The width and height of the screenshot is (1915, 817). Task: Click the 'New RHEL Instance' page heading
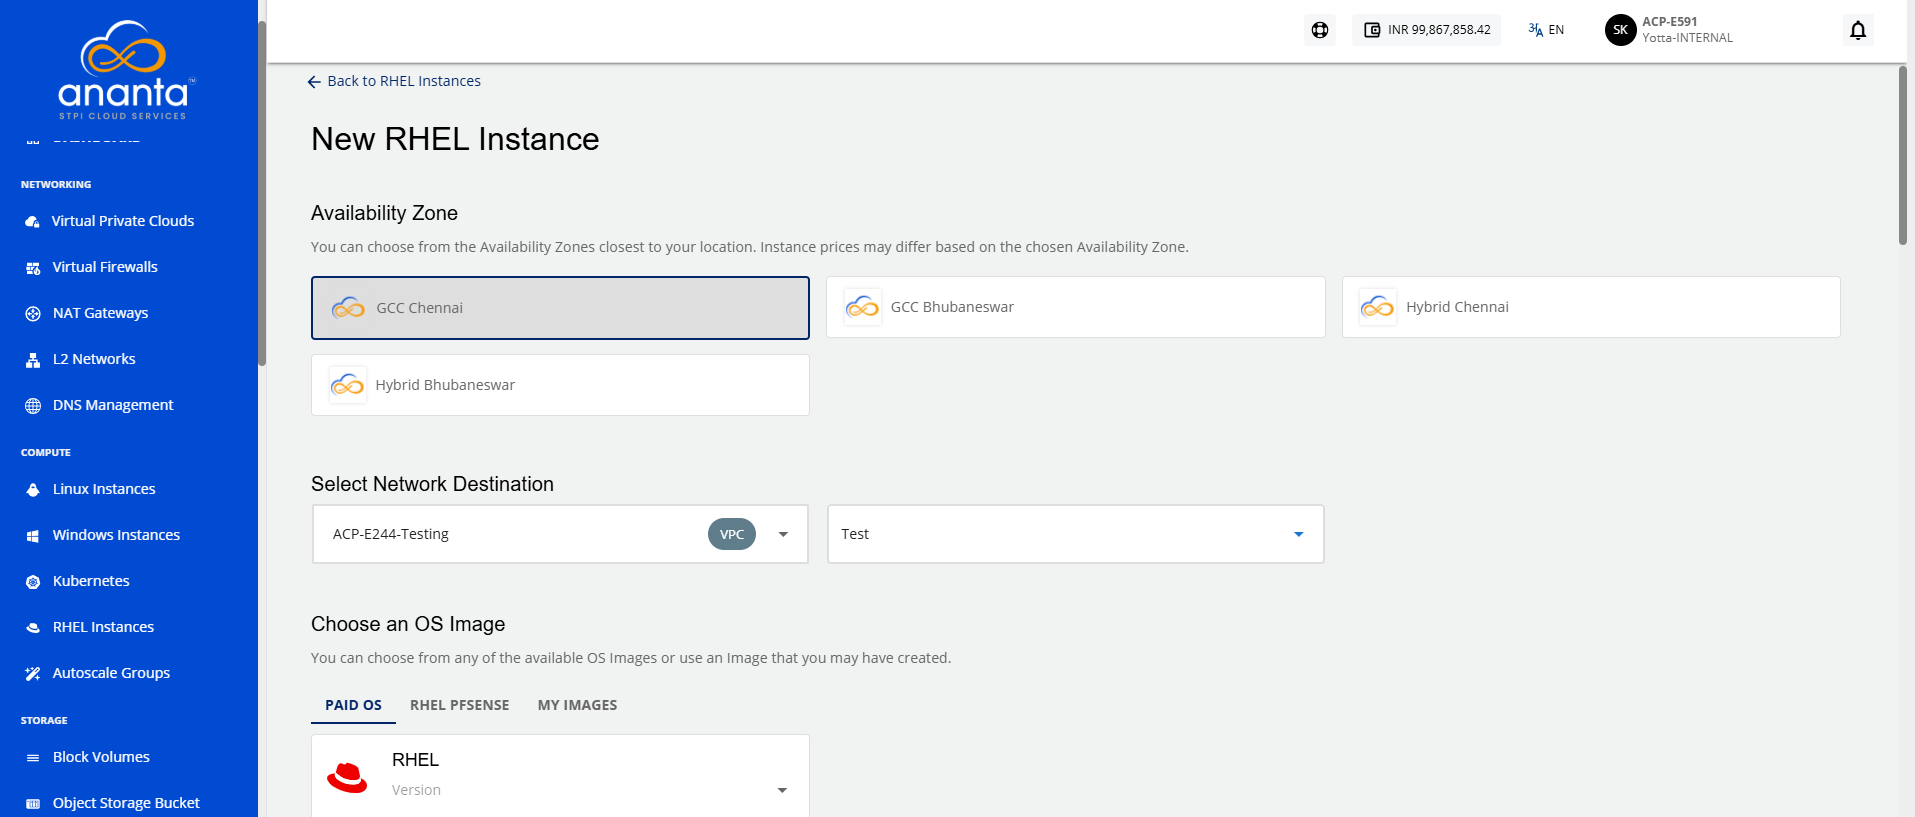pyautogui.click(x=455, y=139)
